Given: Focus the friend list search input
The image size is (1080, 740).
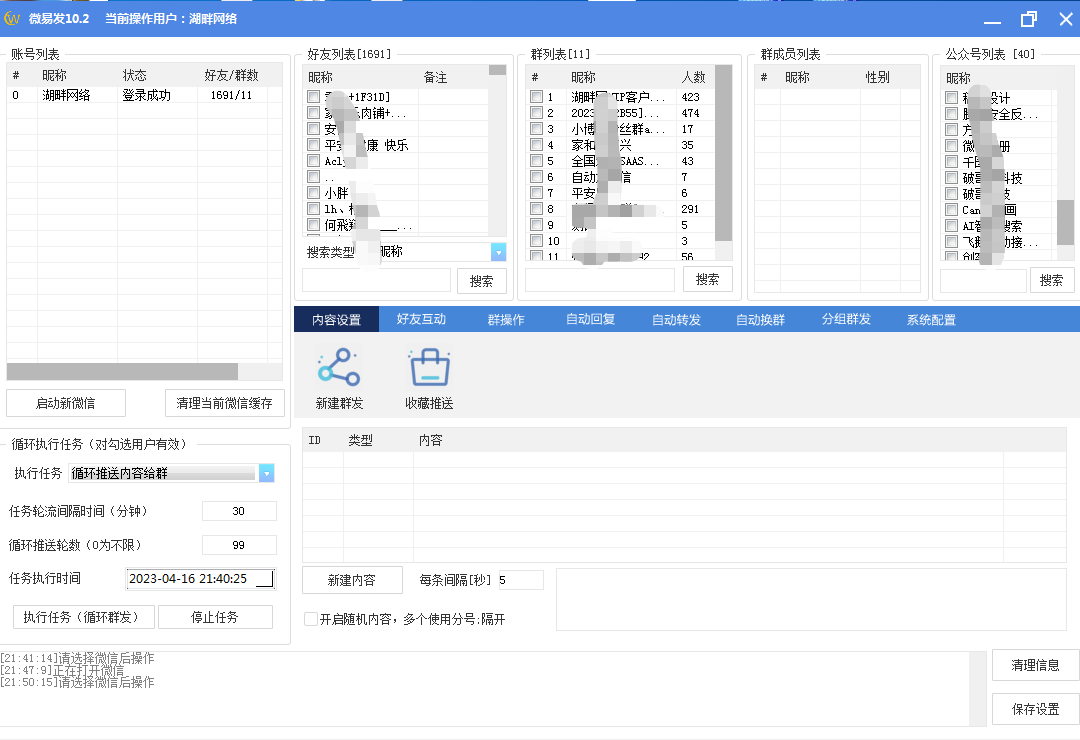Looking at the screenshot, I should point(377,281).
